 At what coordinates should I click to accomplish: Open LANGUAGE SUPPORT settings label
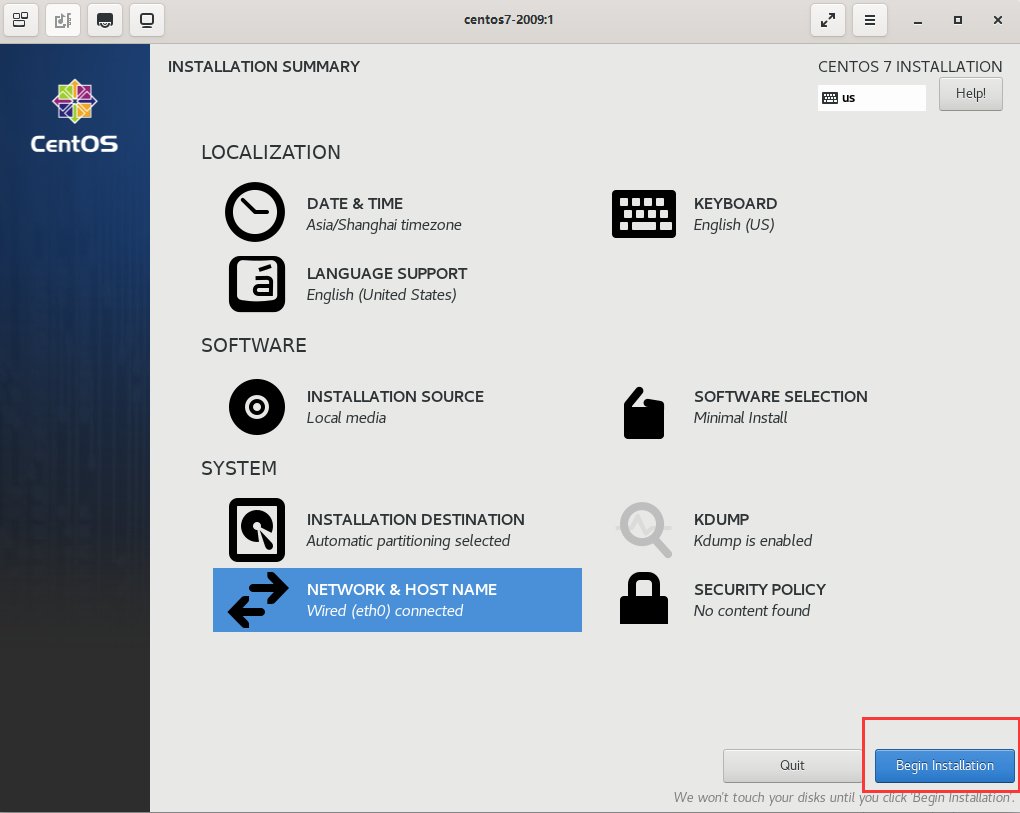tap(387, 274)
